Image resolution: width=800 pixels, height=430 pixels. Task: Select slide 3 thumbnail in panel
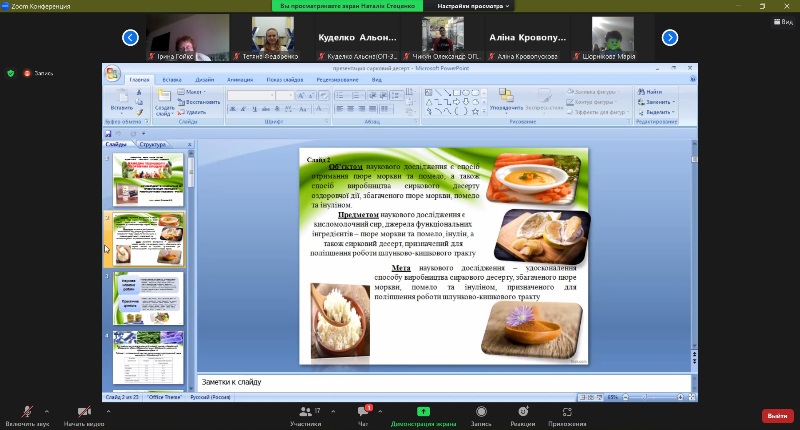pos(148,296)
